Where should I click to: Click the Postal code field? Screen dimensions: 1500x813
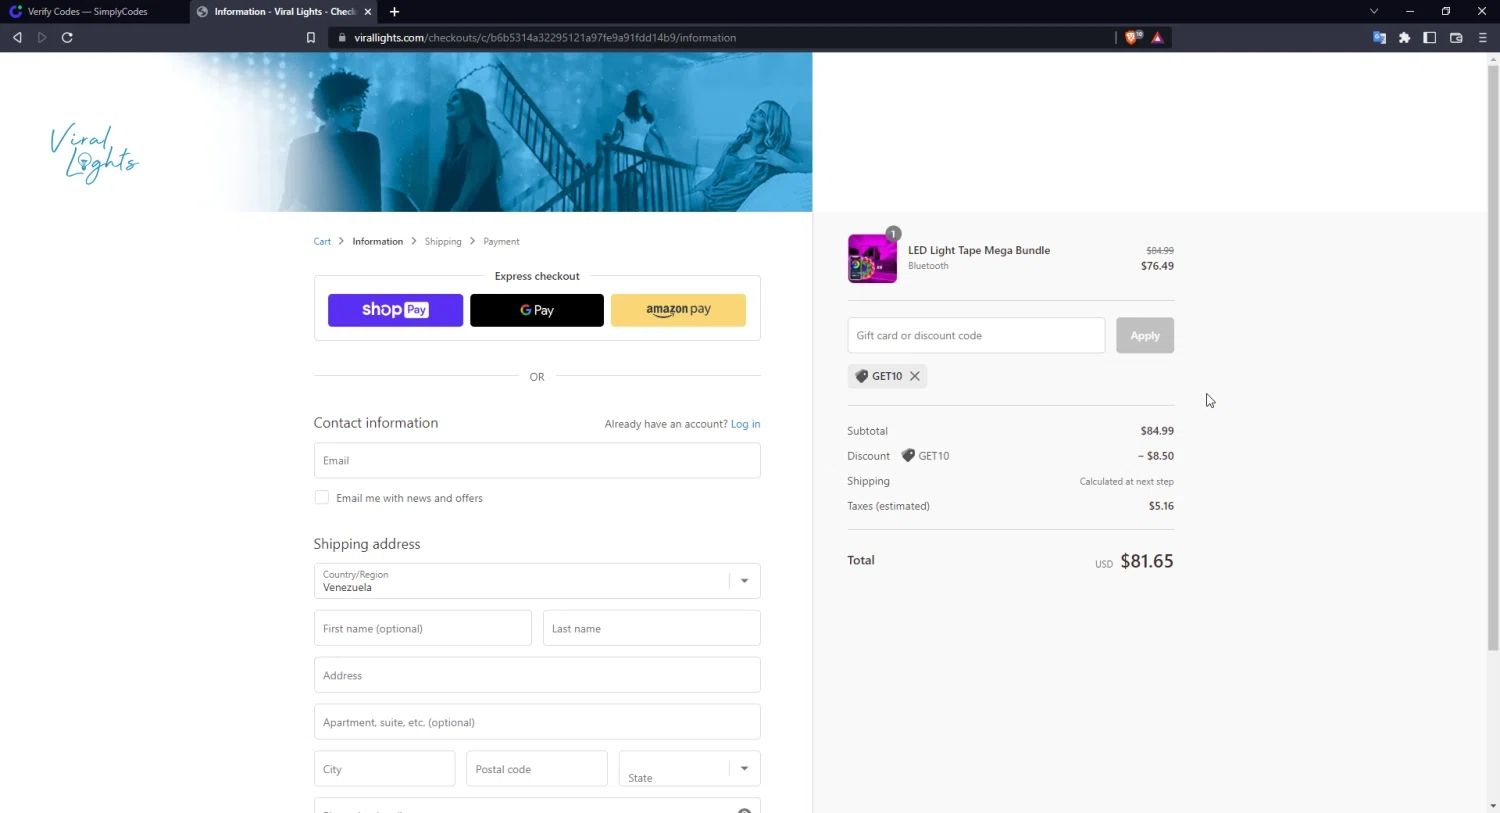pos(537,769)
